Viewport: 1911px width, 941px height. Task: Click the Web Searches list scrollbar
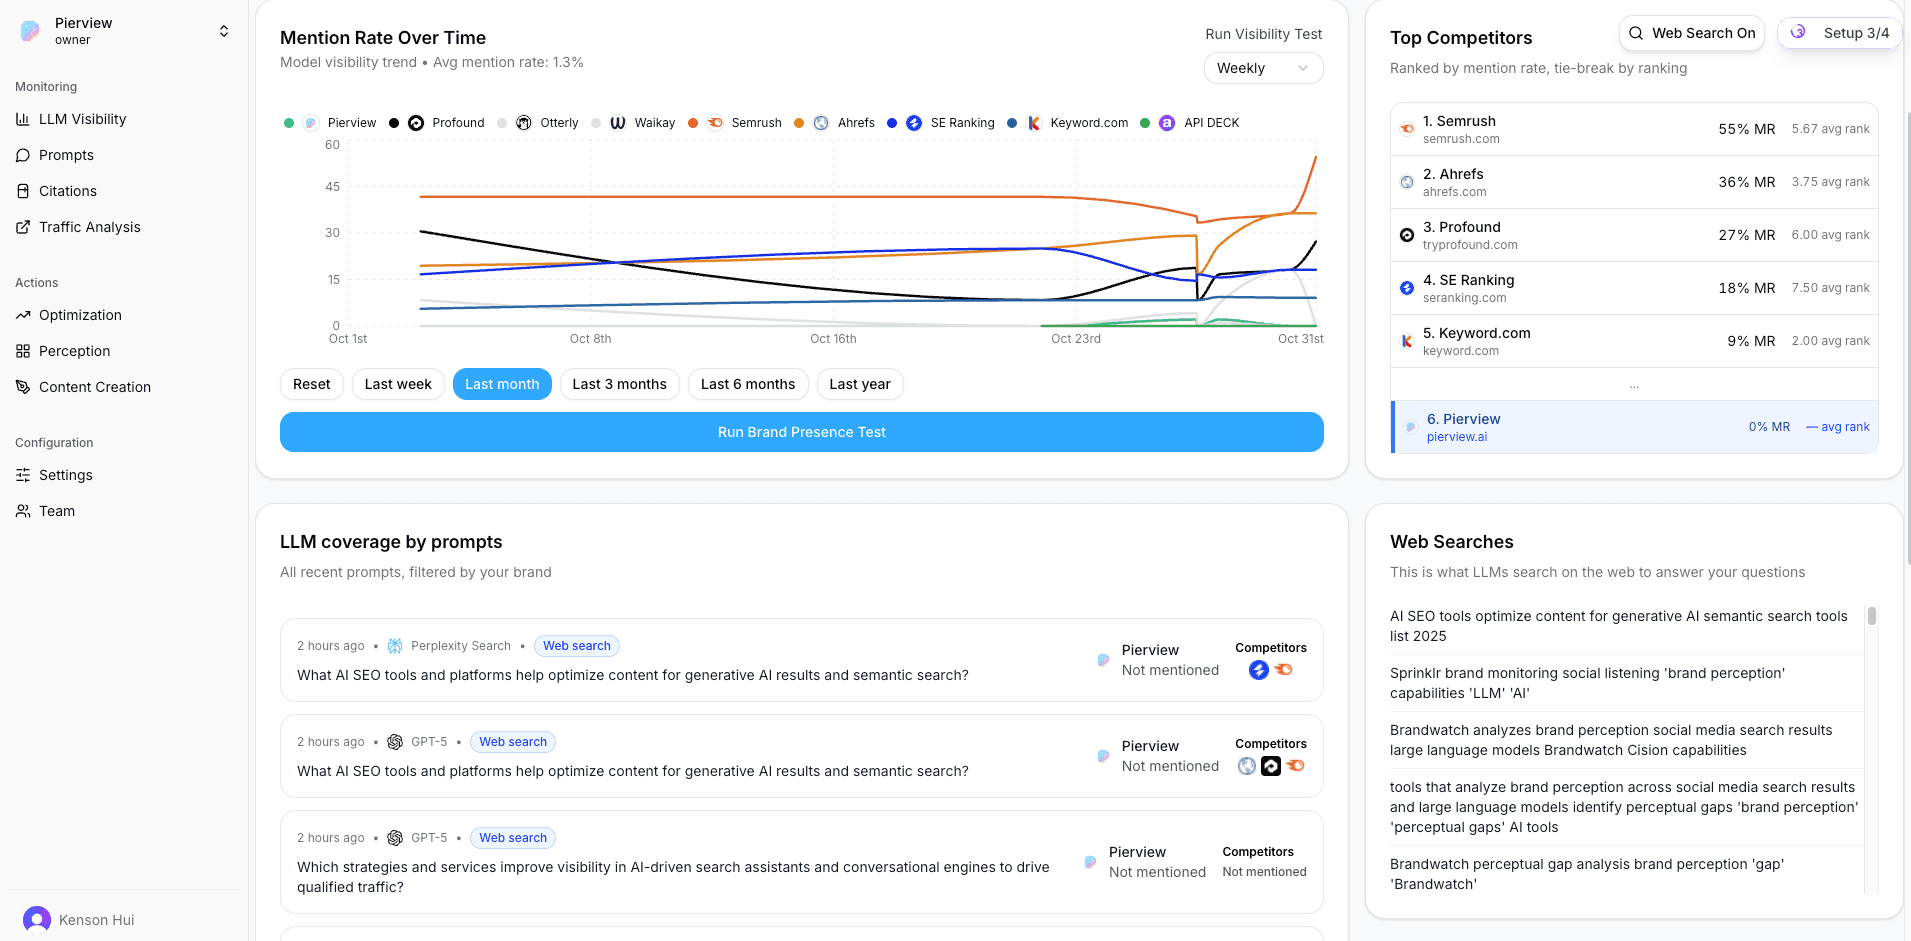tap(1871, 616)
